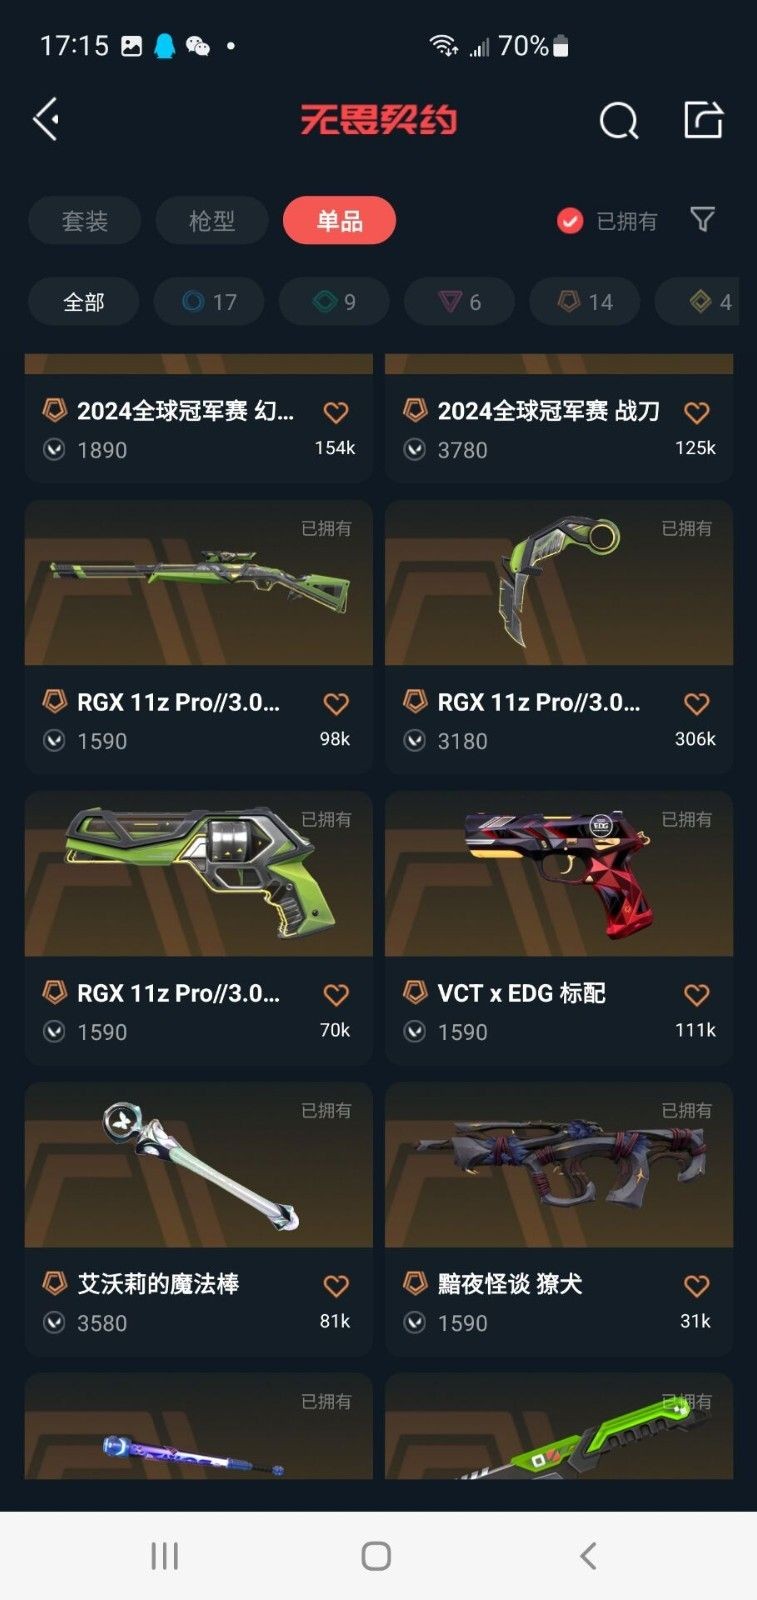
Task: Tap heart on 艾沃莉的魔法棒 item
Action: pyautogui.click(x=336, y=1286)
